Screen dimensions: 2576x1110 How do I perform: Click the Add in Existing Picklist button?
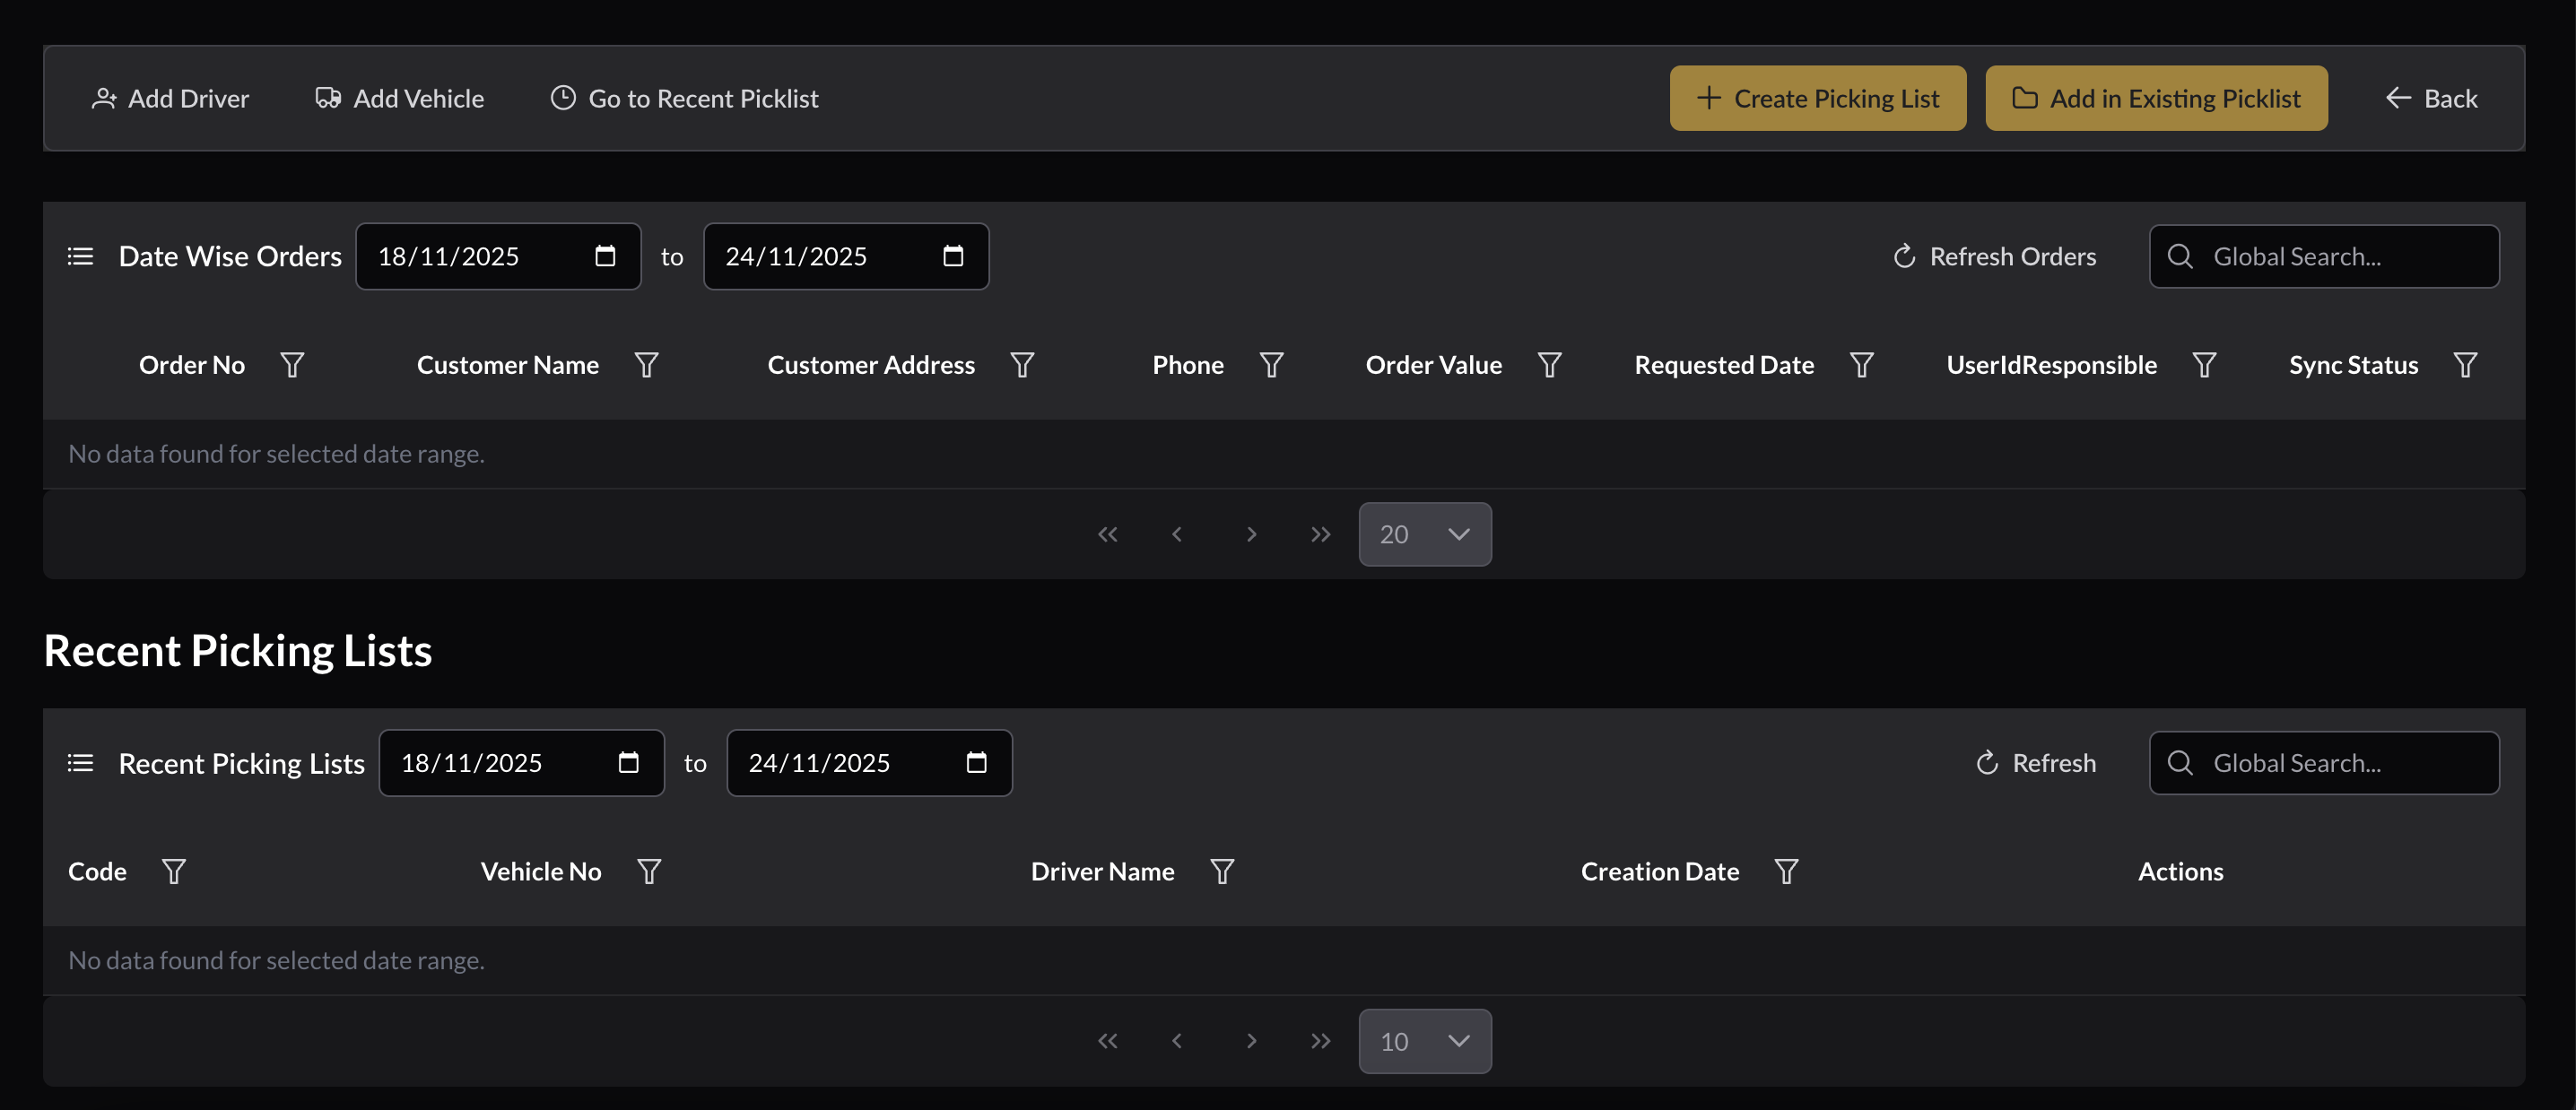point(2156,98)
